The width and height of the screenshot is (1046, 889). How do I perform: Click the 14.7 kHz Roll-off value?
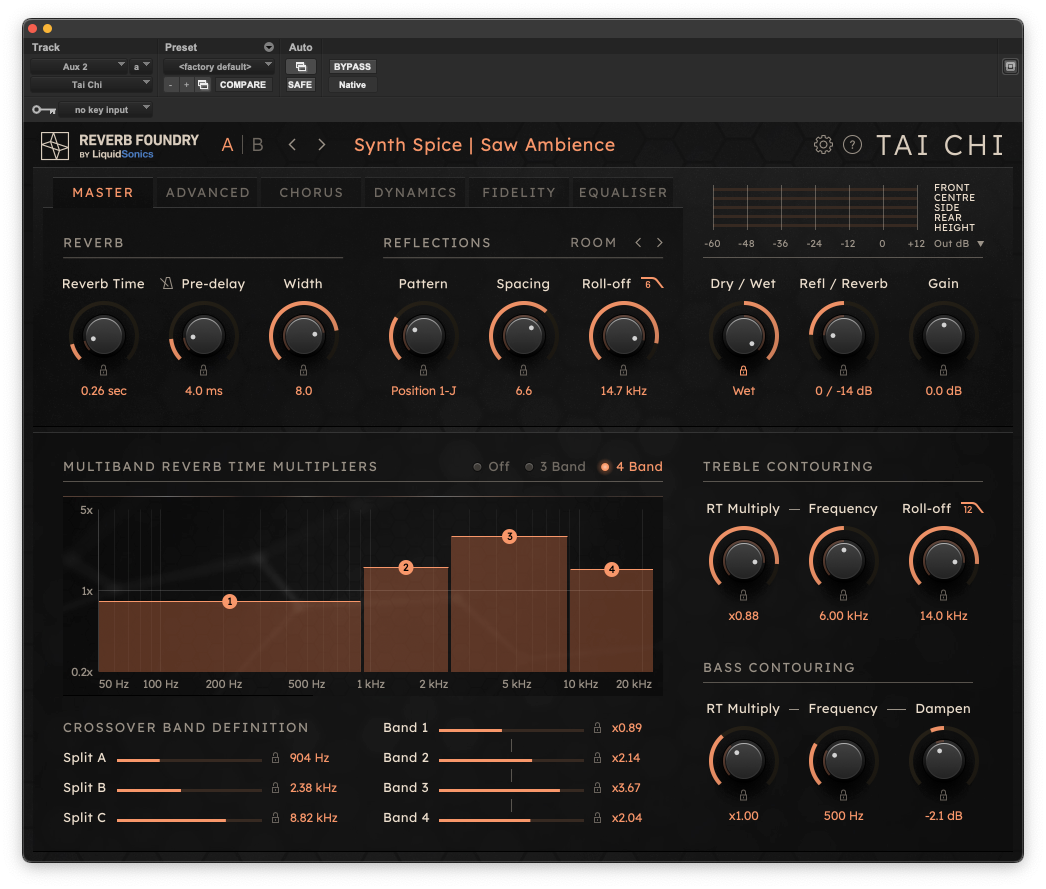click(x=624, y=391)
